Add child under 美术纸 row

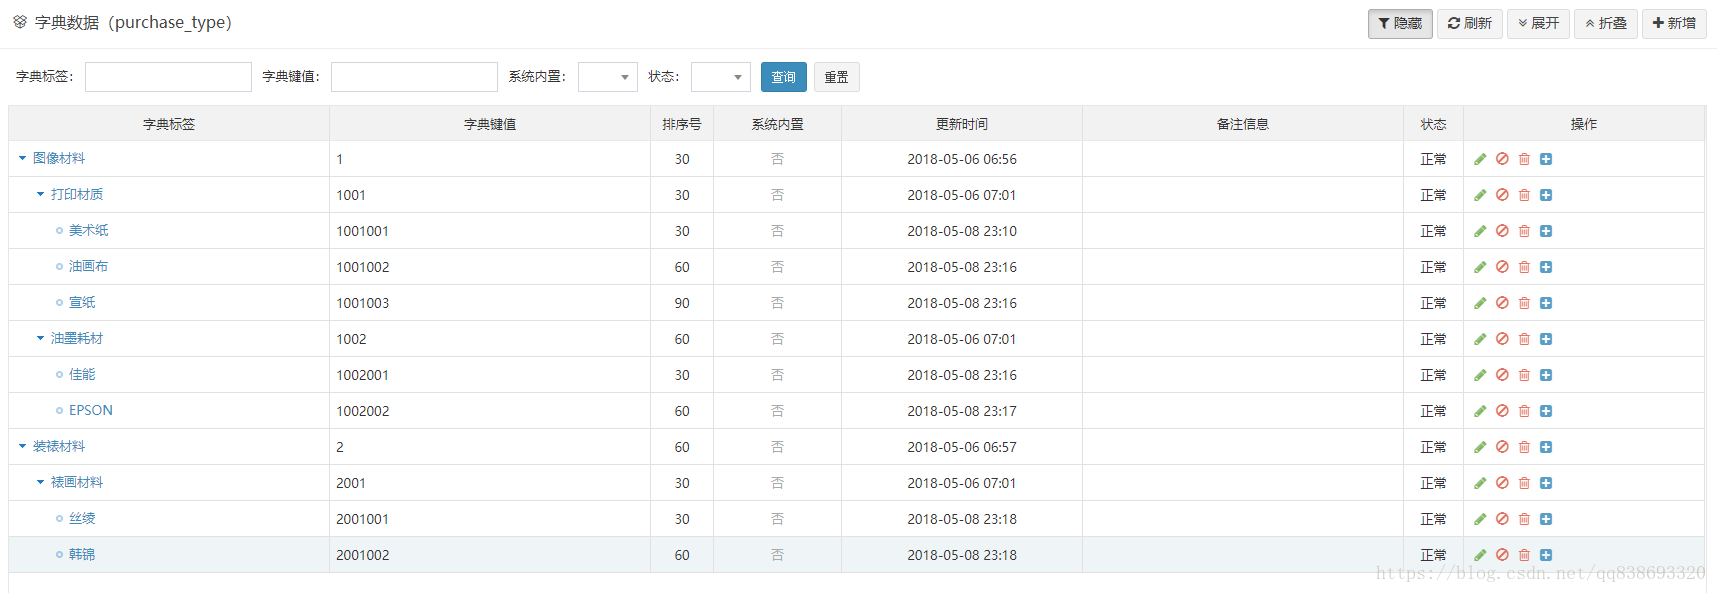(1546, 231)
